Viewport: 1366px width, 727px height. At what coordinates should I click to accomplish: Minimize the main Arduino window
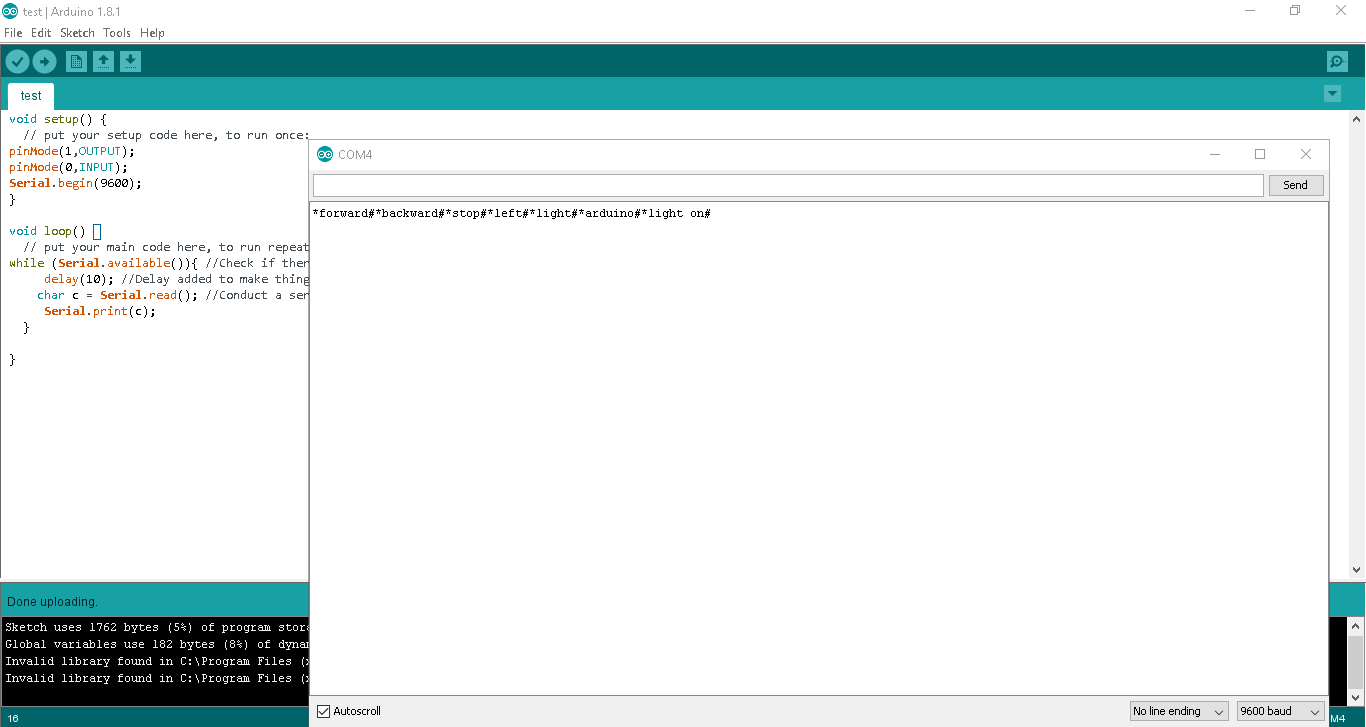pos(1250,11)
